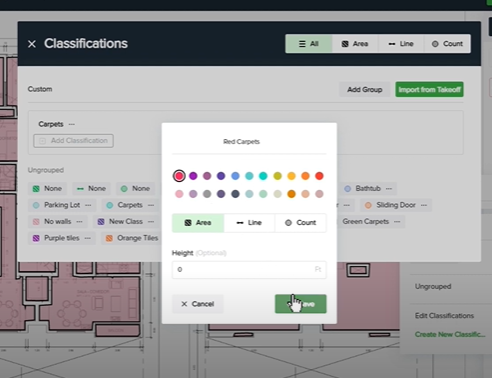
Task: Open Bathtub options menu
Action: 389,189
